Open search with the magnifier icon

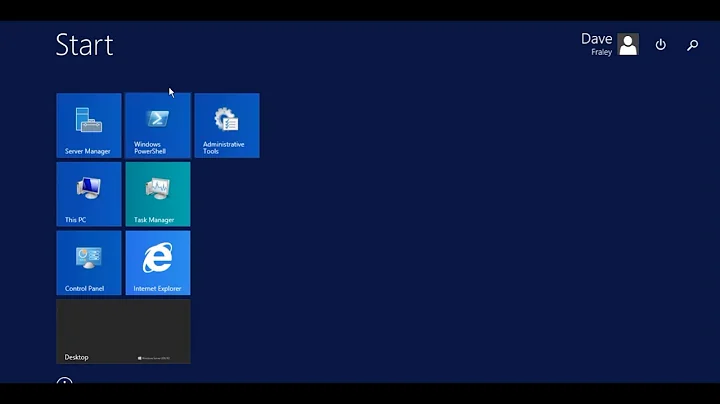[692, 45]
